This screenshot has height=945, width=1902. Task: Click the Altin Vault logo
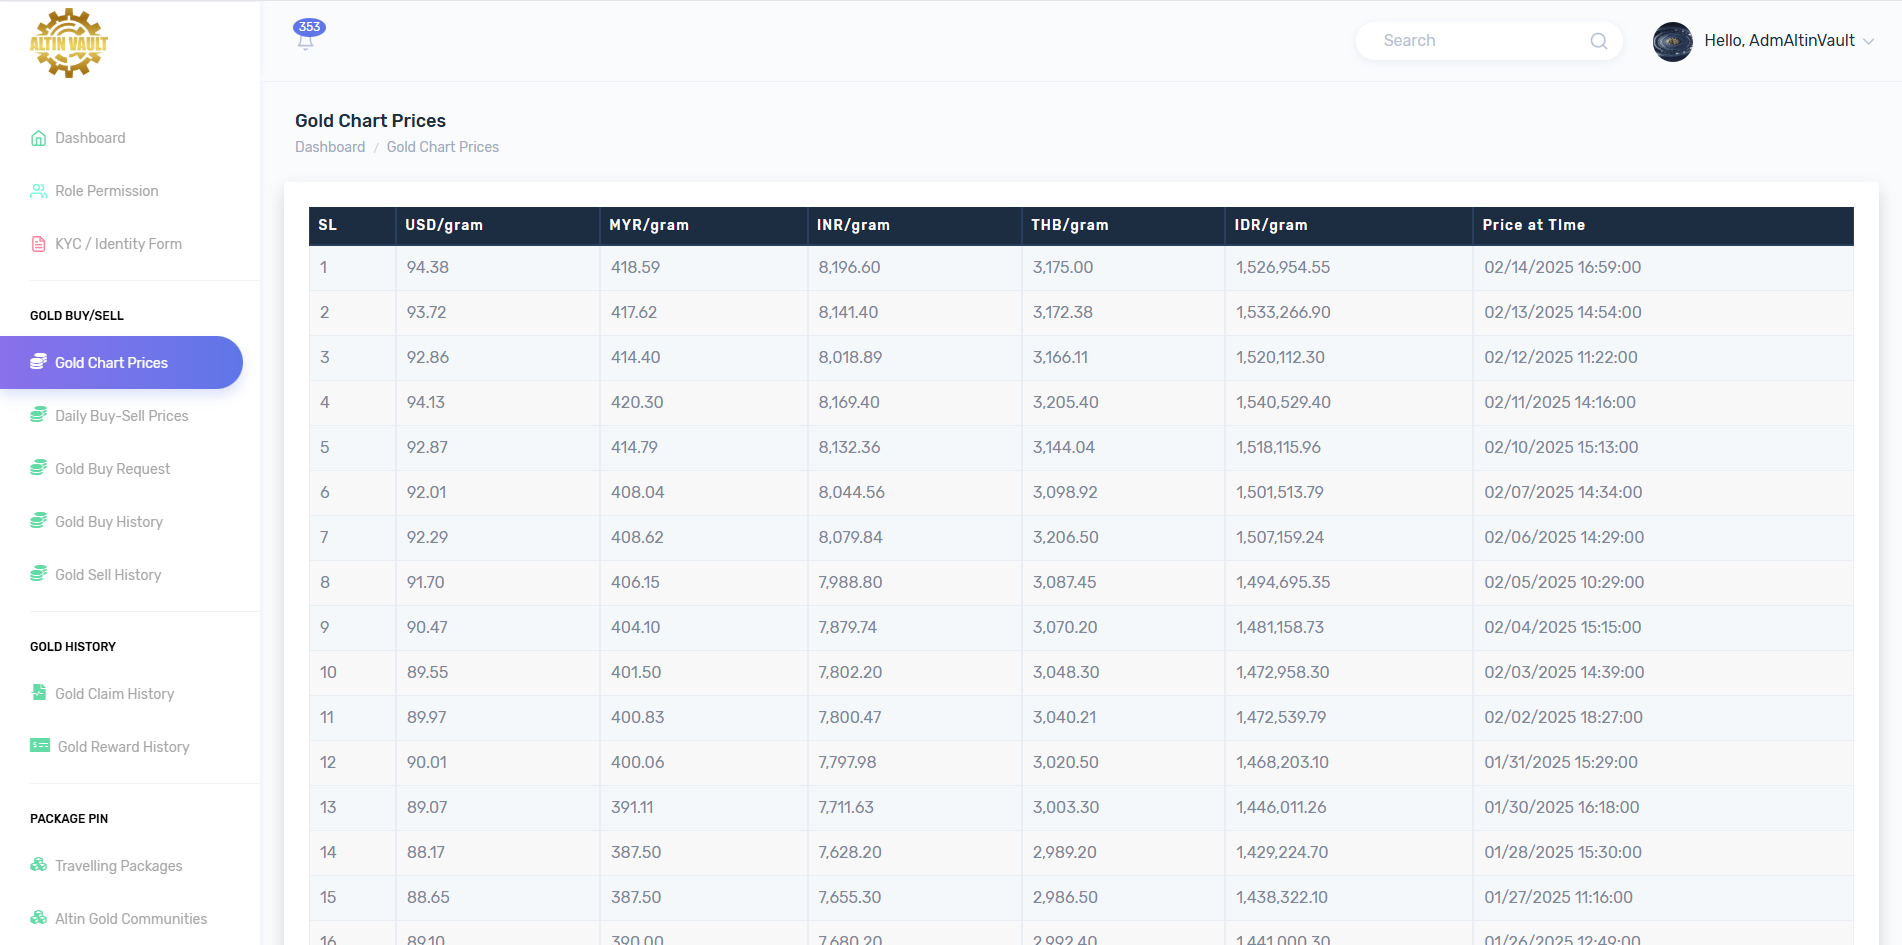click(69, 43)
